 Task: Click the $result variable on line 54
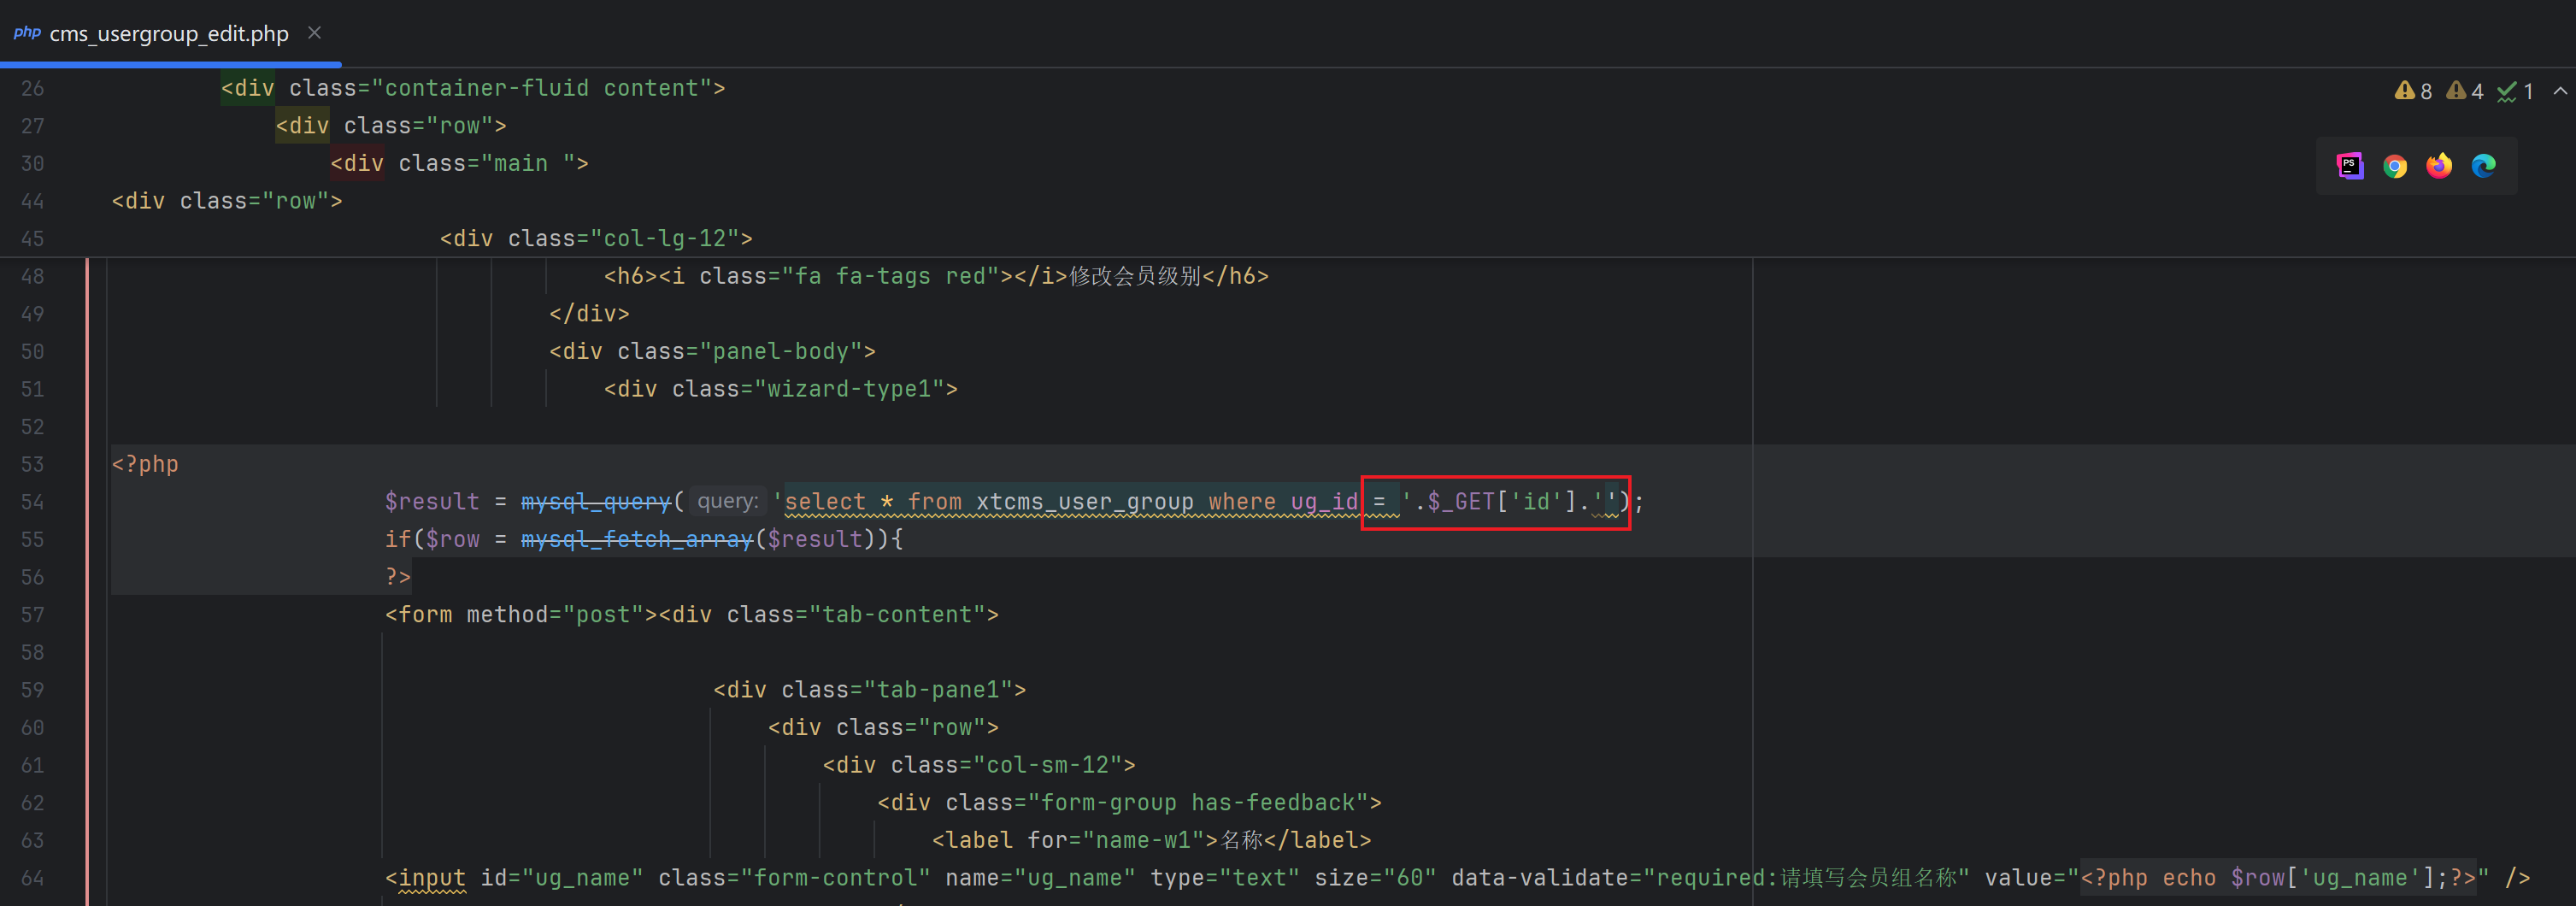[432, 502]
